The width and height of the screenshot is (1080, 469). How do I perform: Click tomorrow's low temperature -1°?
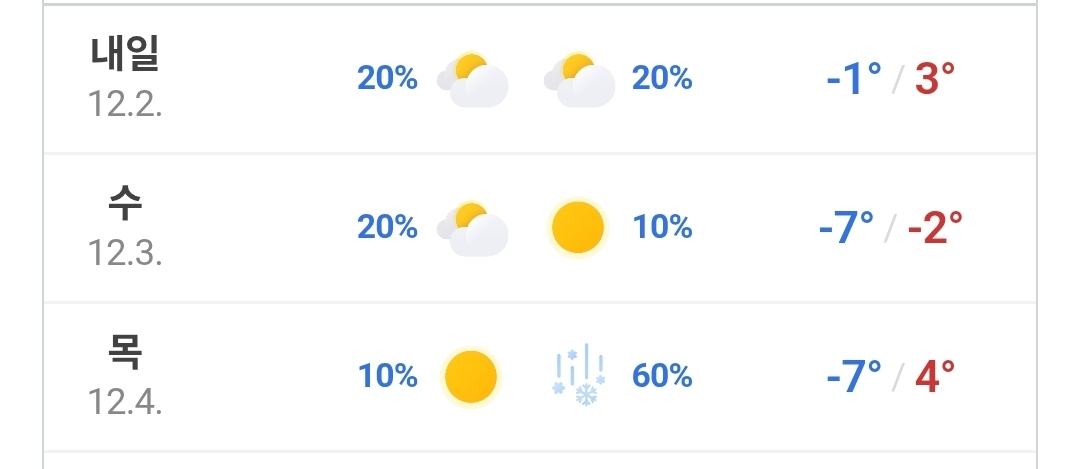pos(854,80)
